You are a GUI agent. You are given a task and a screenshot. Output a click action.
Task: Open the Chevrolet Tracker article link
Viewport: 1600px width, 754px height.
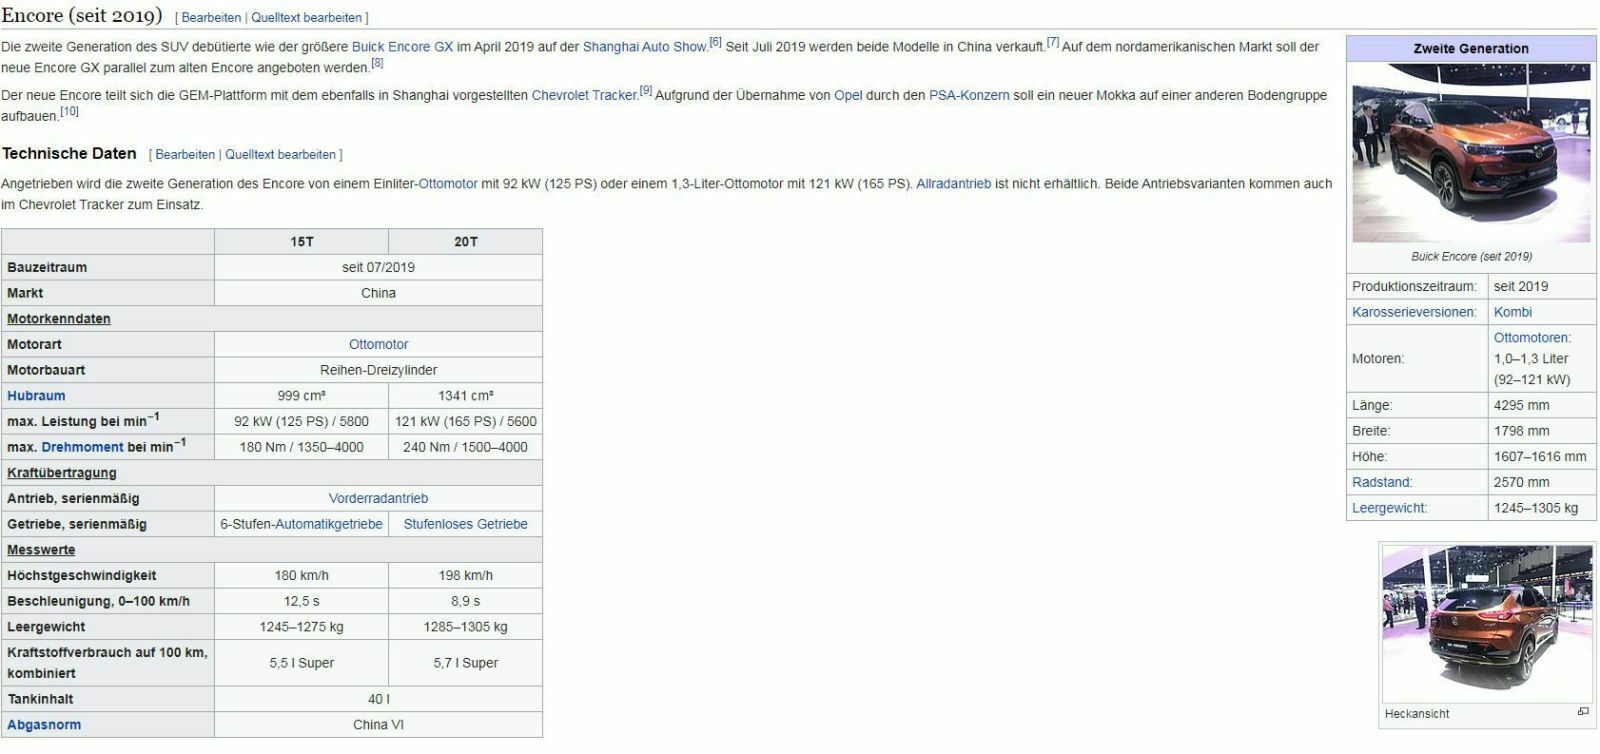(584, 96)
